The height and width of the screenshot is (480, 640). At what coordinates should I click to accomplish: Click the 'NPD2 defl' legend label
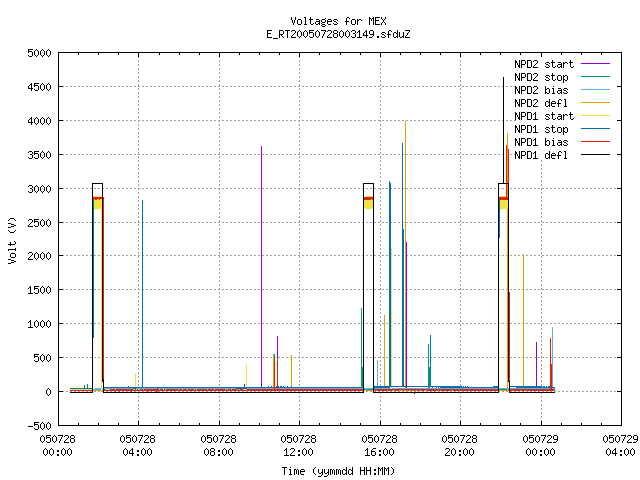541,103
